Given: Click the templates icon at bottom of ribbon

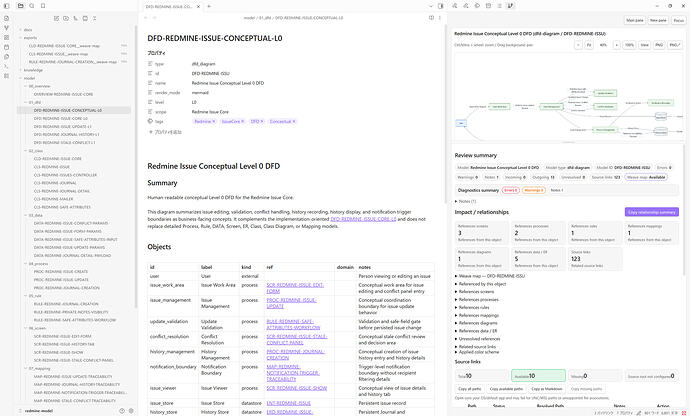Looking at the screenshot, I should [6, 76].
